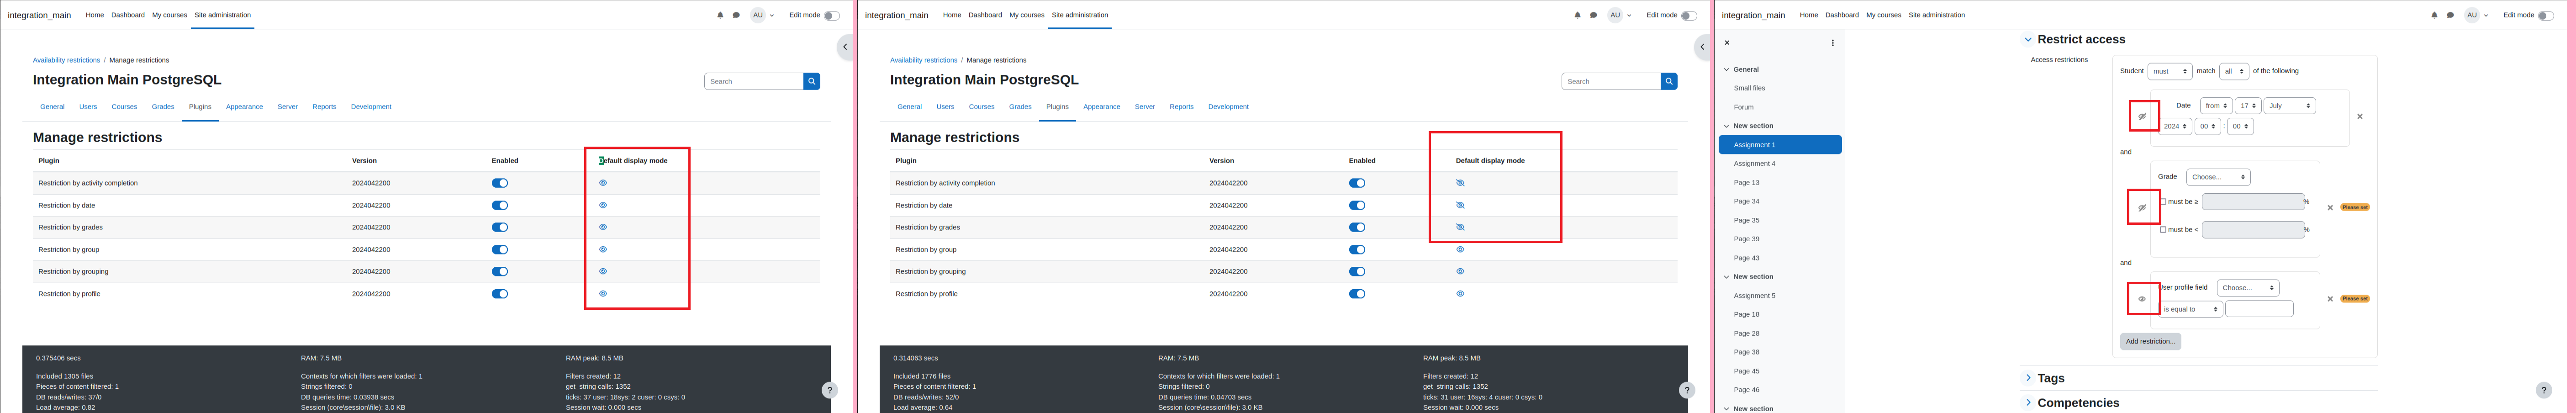Open the July month dropdown
This screenshot has width=2576, height=413.
(2289, 105)
